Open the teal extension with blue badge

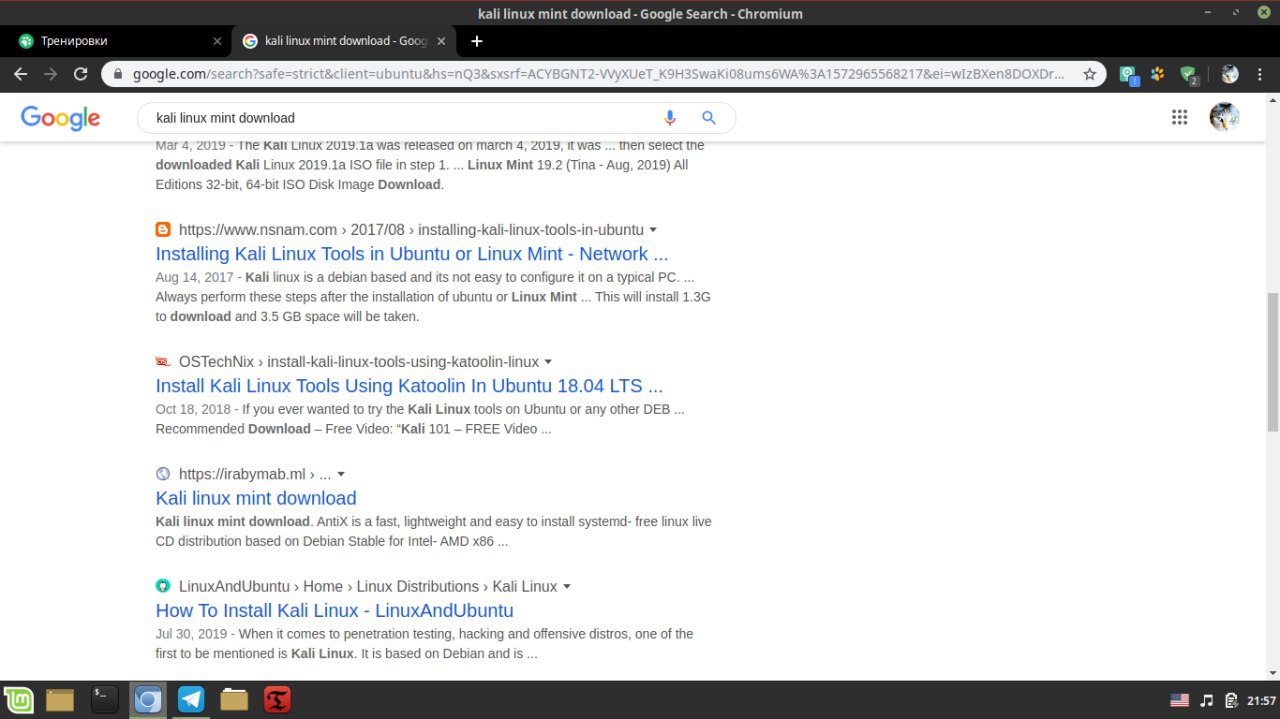click(1129, 75)
